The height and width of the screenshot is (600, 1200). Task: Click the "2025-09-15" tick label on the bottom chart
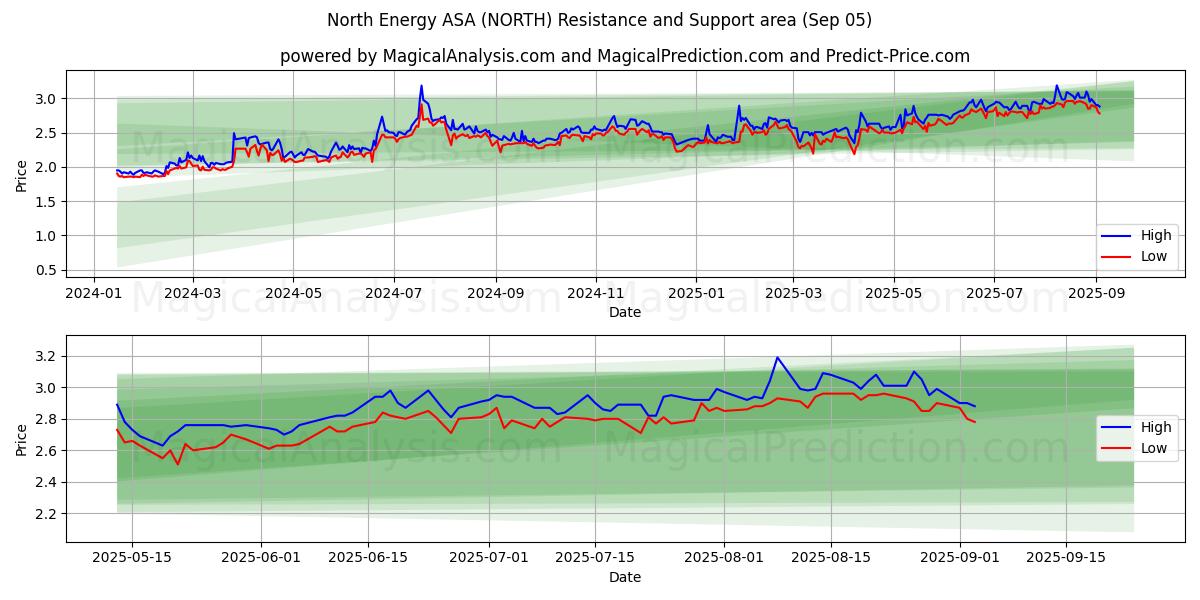coord(1064,557)
